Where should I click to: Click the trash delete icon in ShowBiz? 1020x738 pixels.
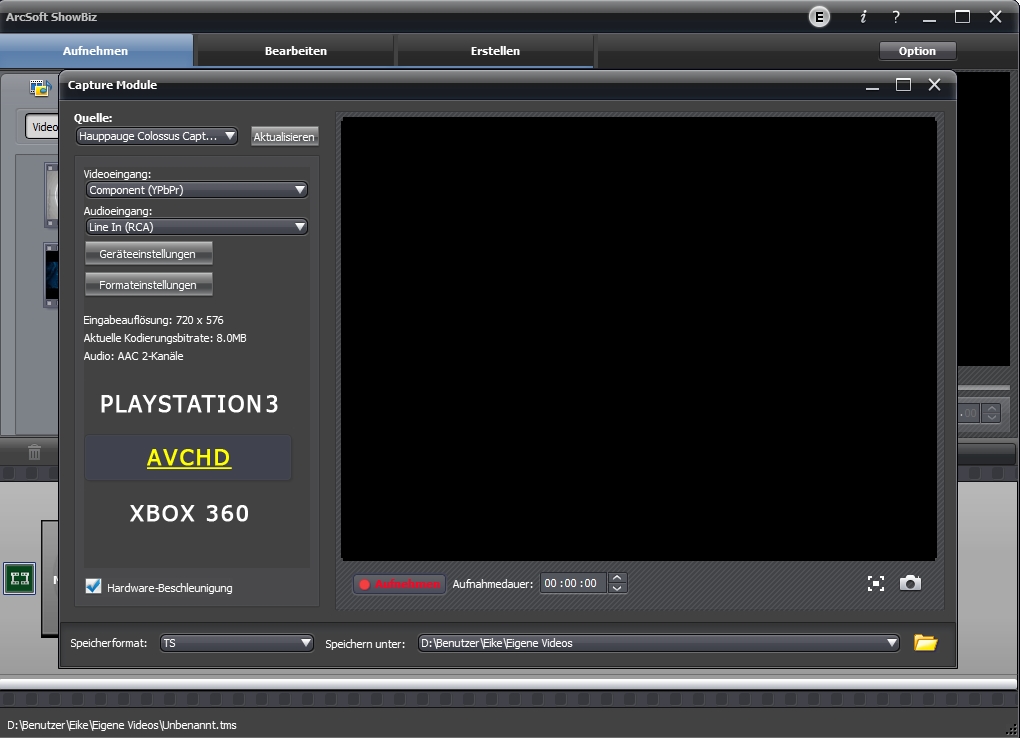point(34,452)
